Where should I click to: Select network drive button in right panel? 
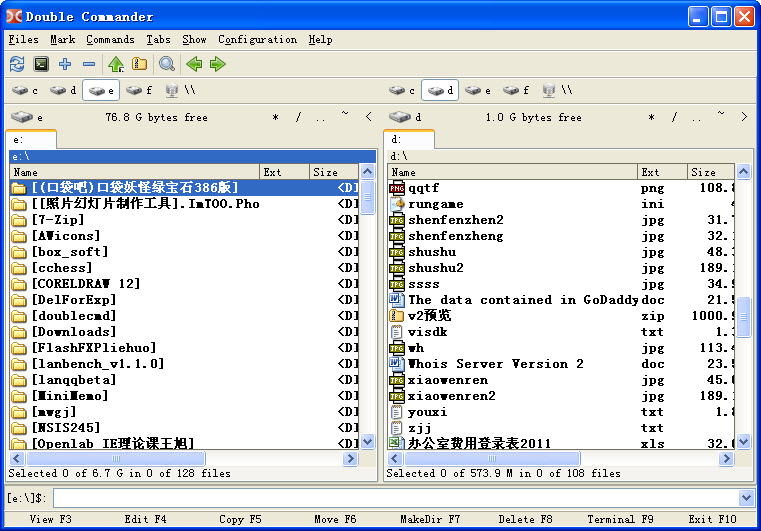(x=557, y=90)
